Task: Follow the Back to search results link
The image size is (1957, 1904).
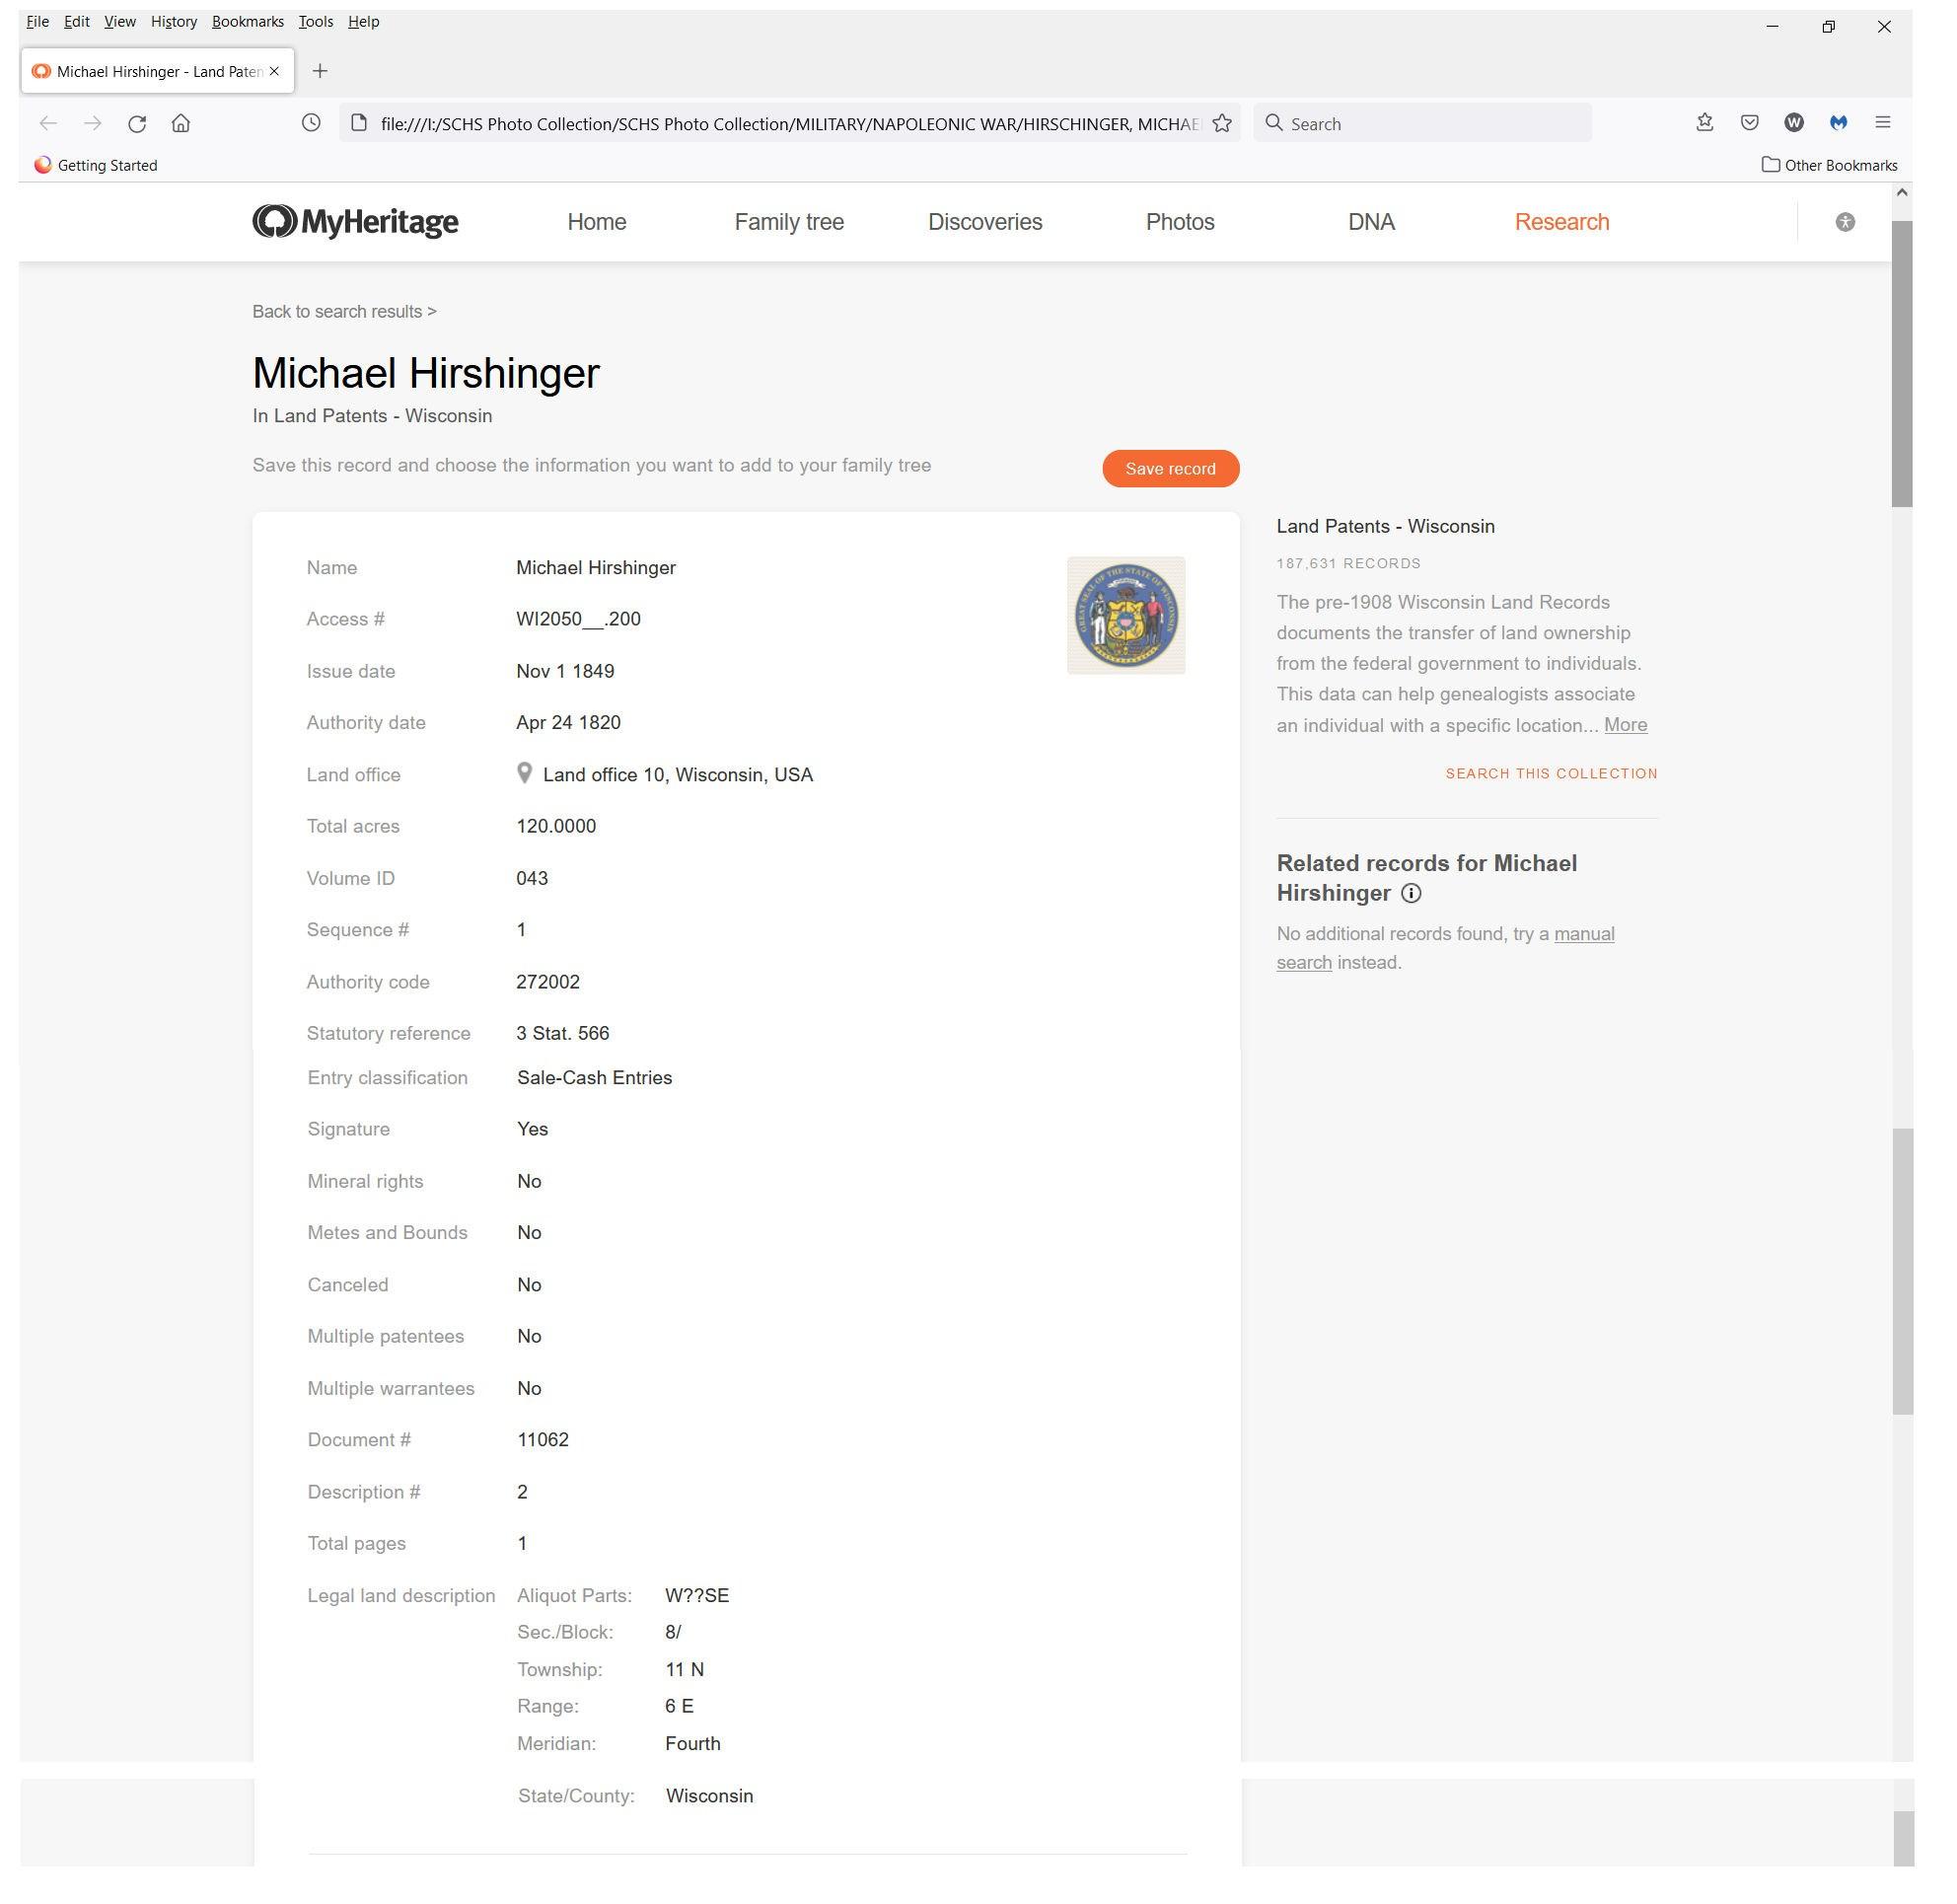Action: [346, 313]
